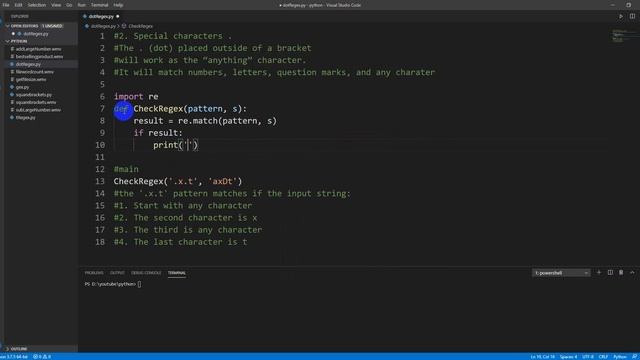
Task: Focus the terminal prompt input
Action: point(140,284)
